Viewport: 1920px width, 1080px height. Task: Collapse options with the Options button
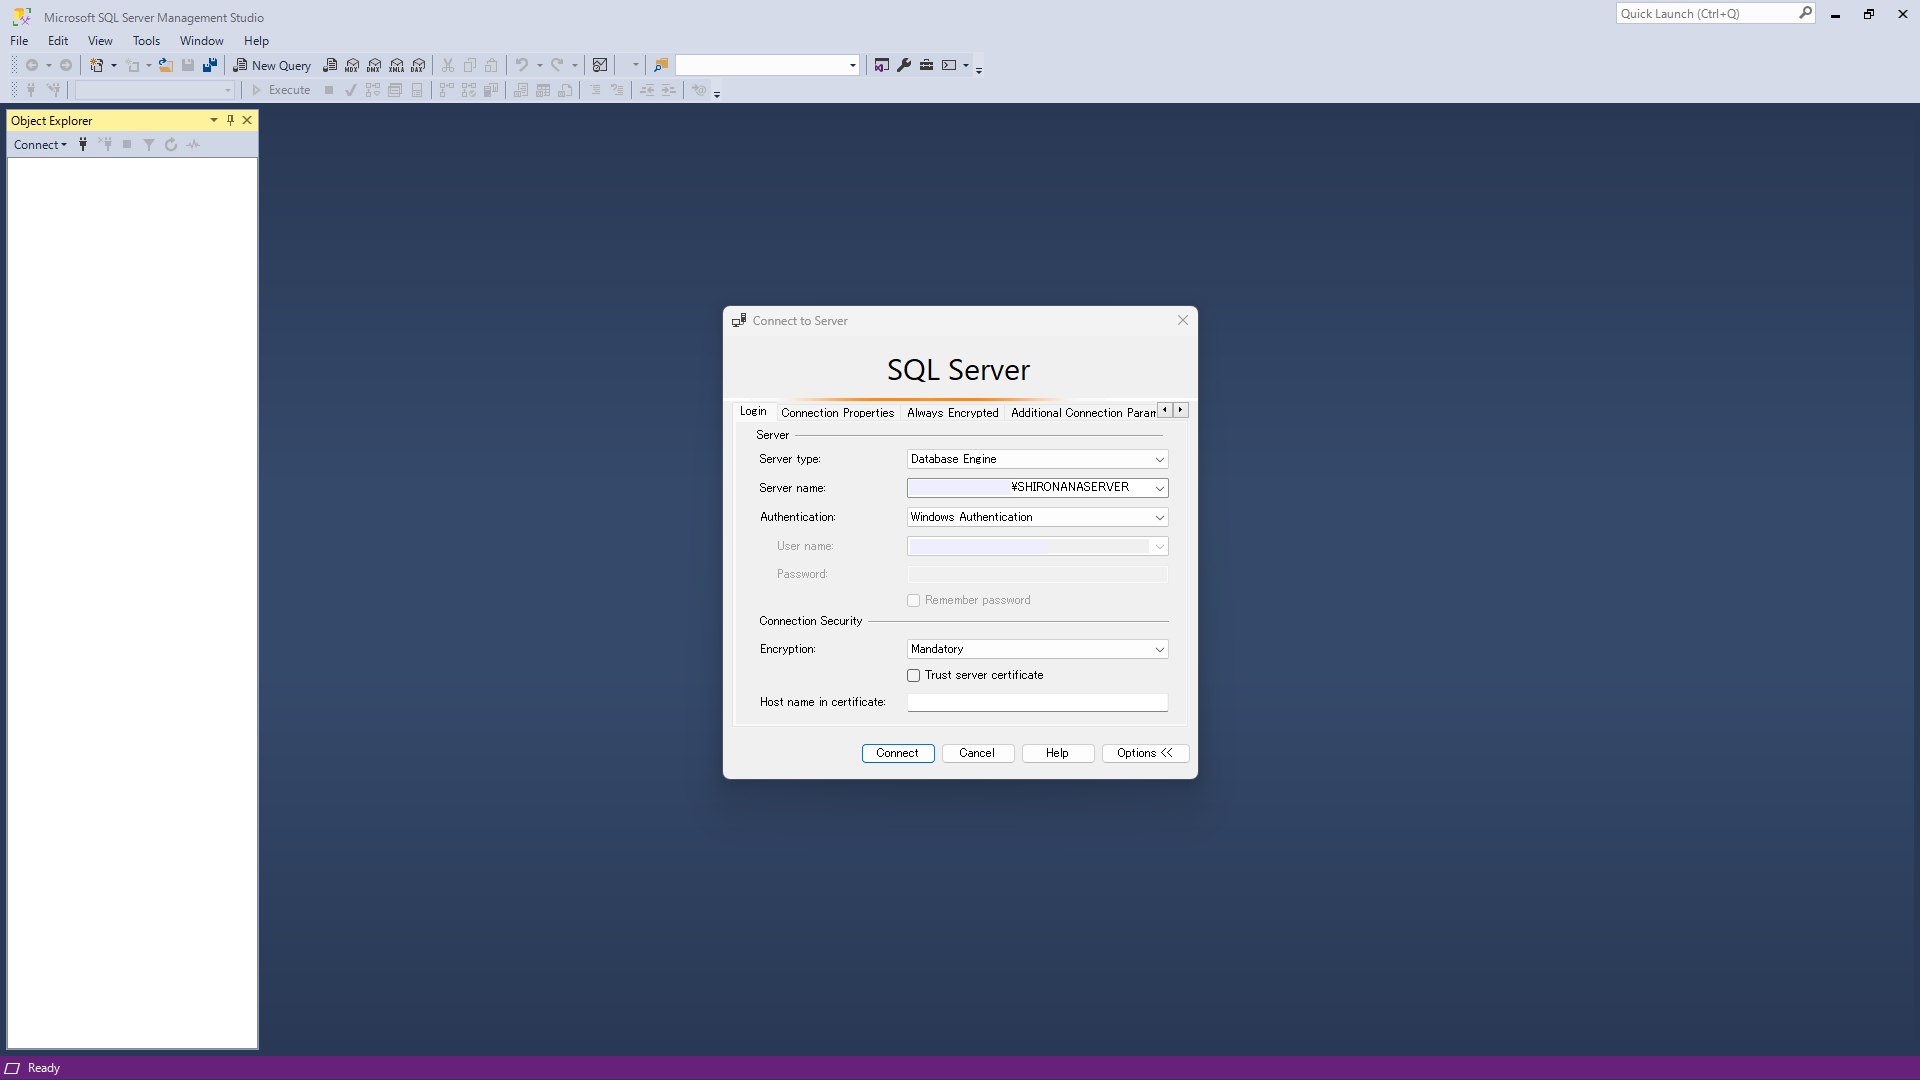1145,753
